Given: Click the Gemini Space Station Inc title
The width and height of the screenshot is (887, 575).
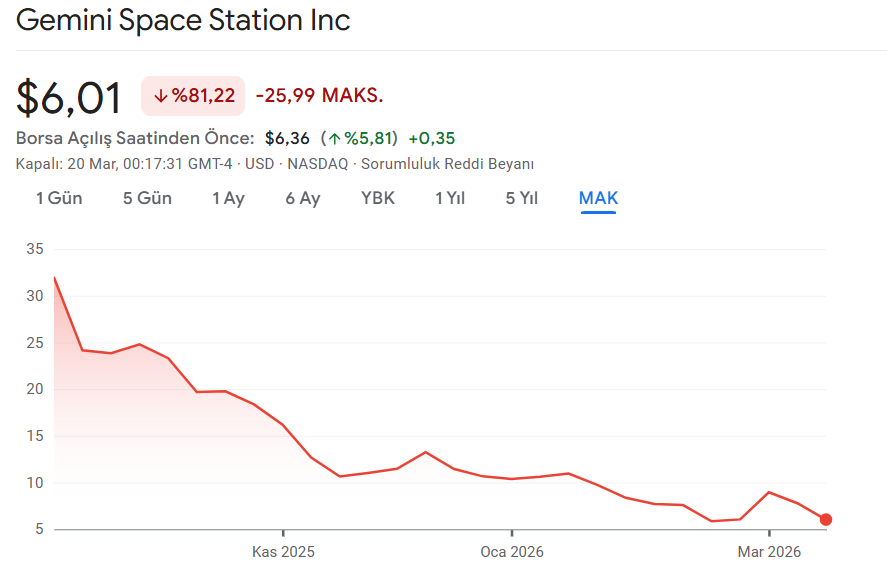Looking at the screenshot, I should point(183,20).
